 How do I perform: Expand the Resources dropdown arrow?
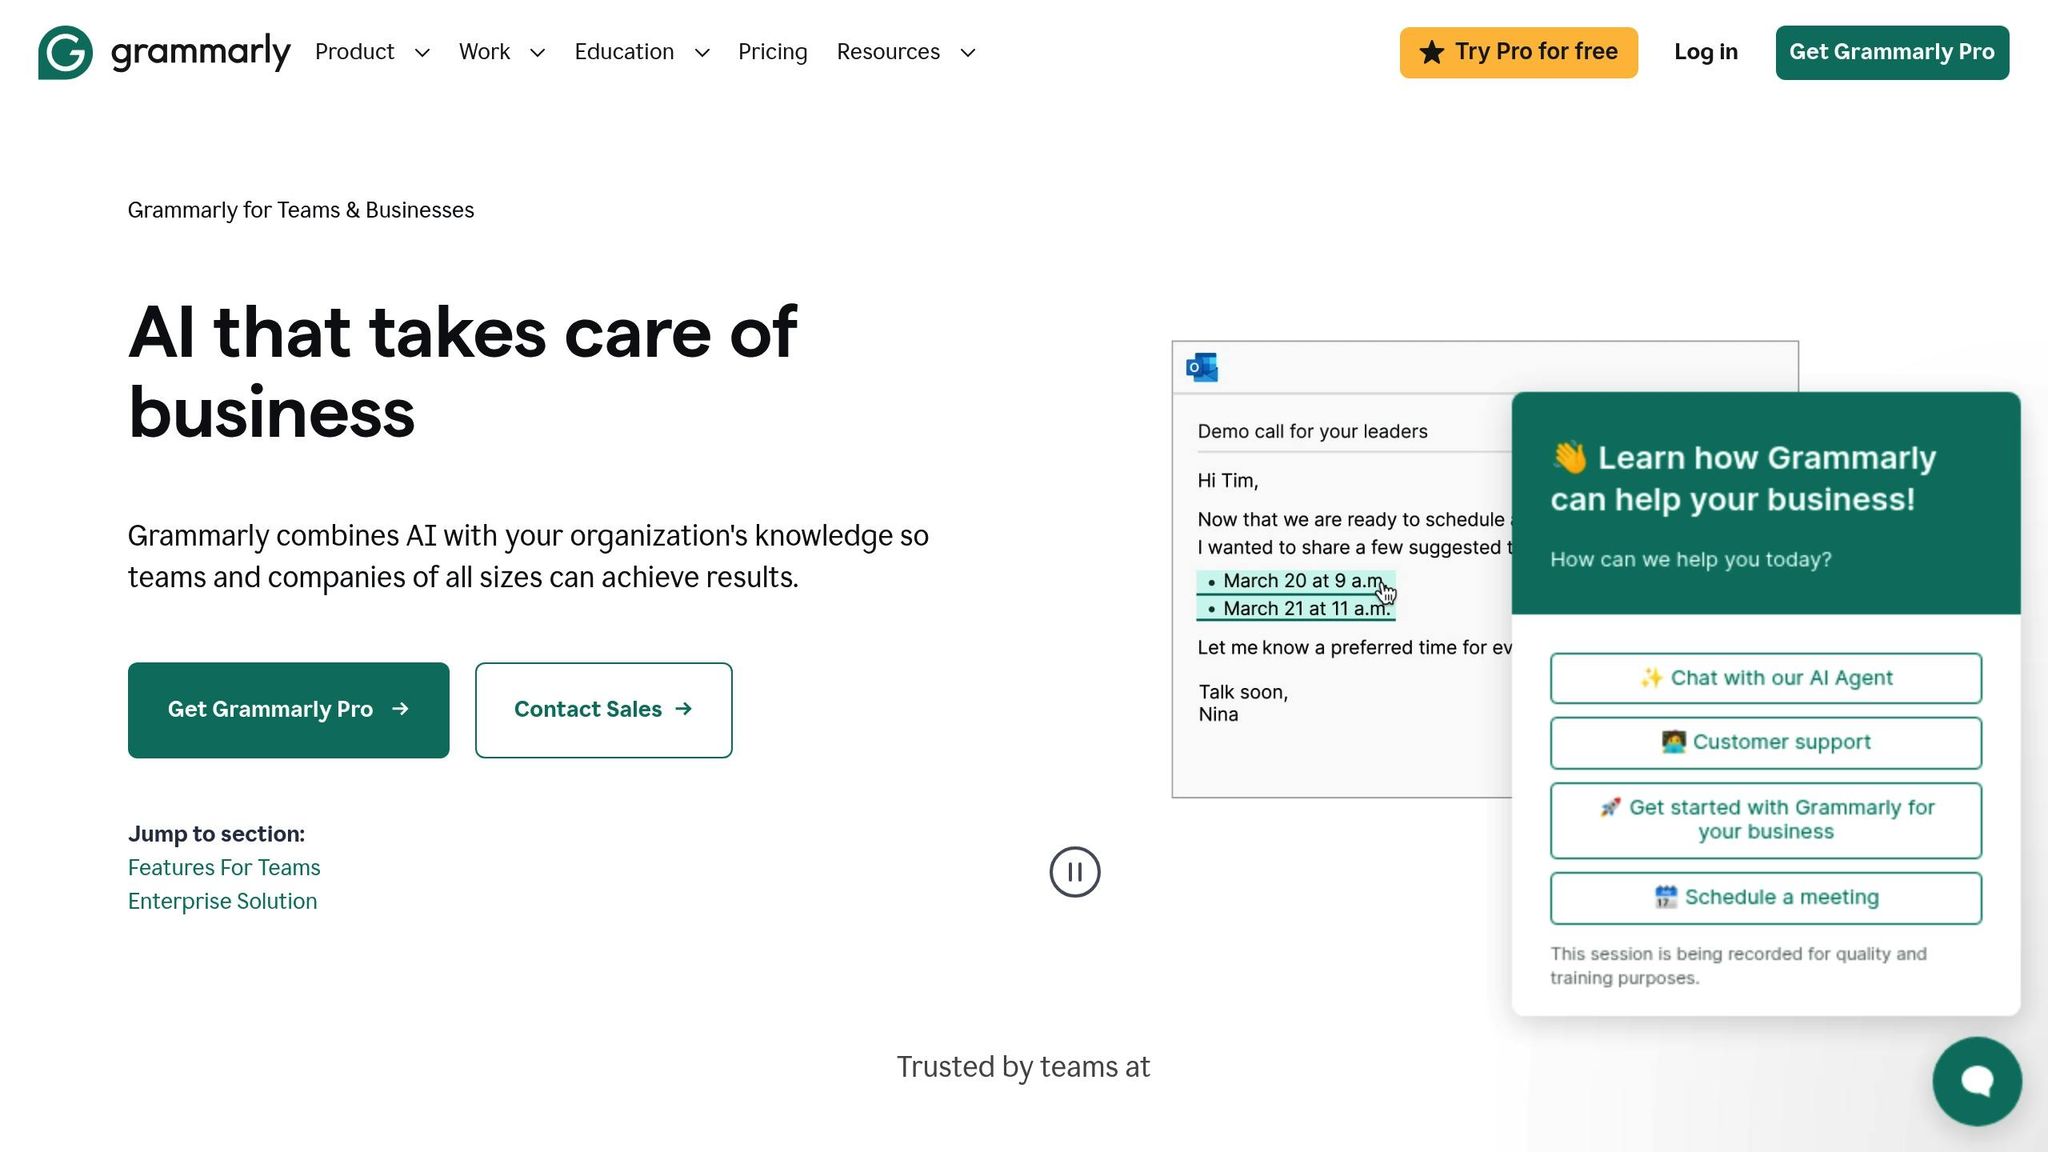[x=967, y=53]
